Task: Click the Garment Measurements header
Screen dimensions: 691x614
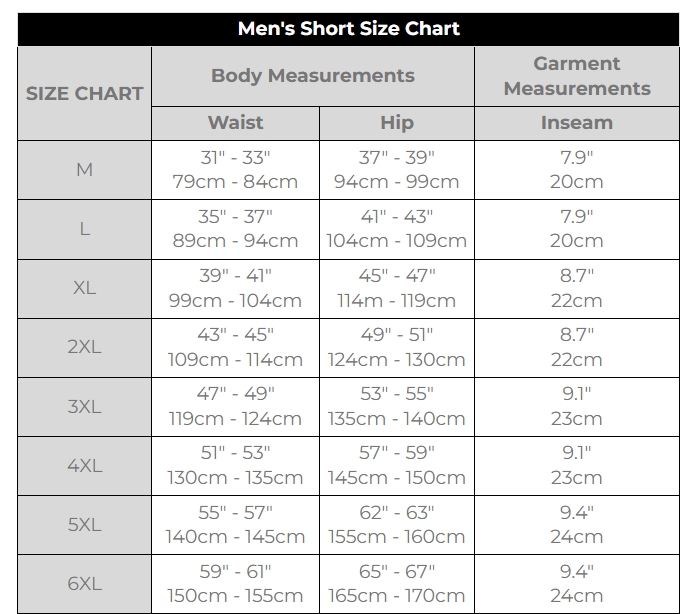Action: (577, 76)
